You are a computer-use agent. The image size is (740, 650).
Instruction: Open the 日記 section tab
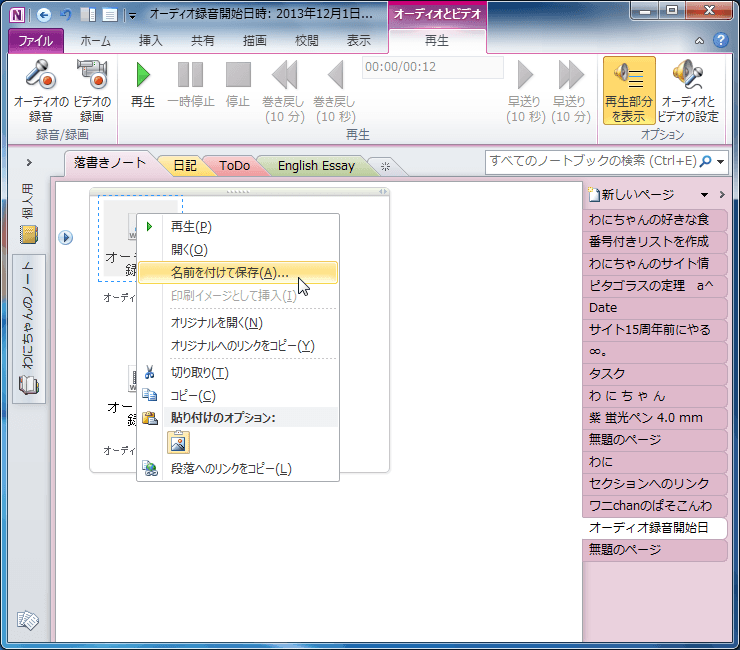click(185, 166)
